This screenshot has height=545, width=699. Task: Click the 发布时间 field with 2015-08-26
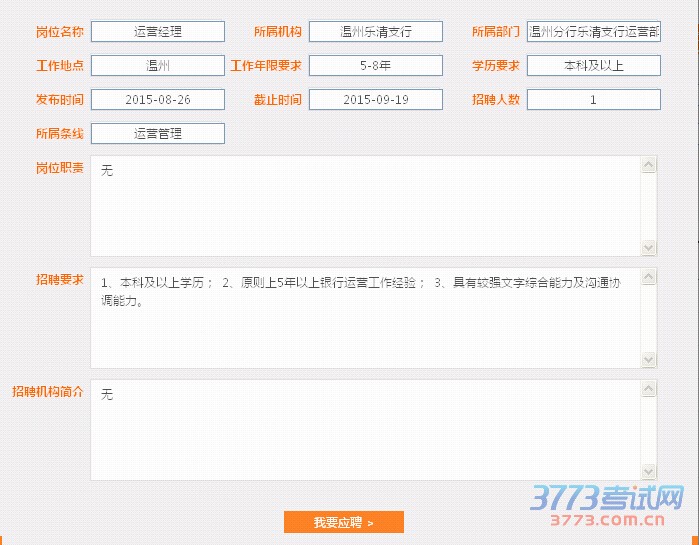click(158, 100)
